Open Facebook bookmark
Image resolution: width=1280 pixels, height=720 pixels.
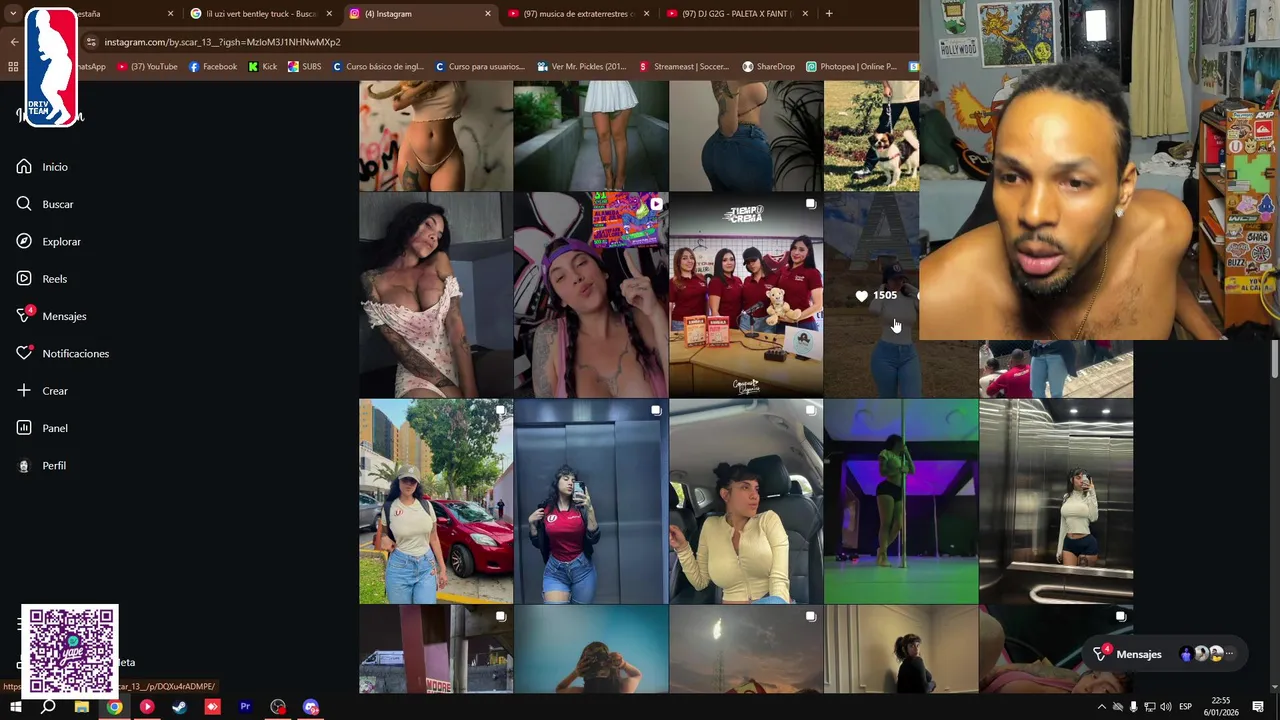213,67
